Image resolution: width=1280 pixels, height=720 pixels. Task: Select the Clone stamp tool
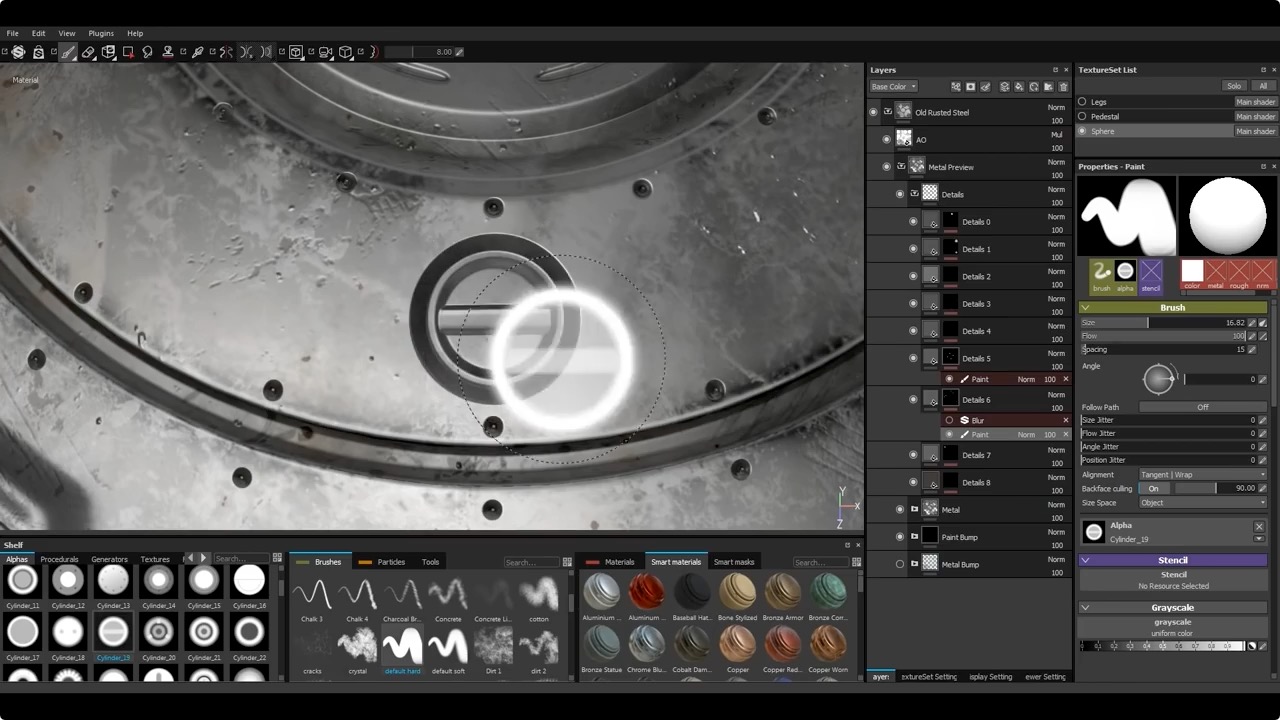[x=168, y=52]
